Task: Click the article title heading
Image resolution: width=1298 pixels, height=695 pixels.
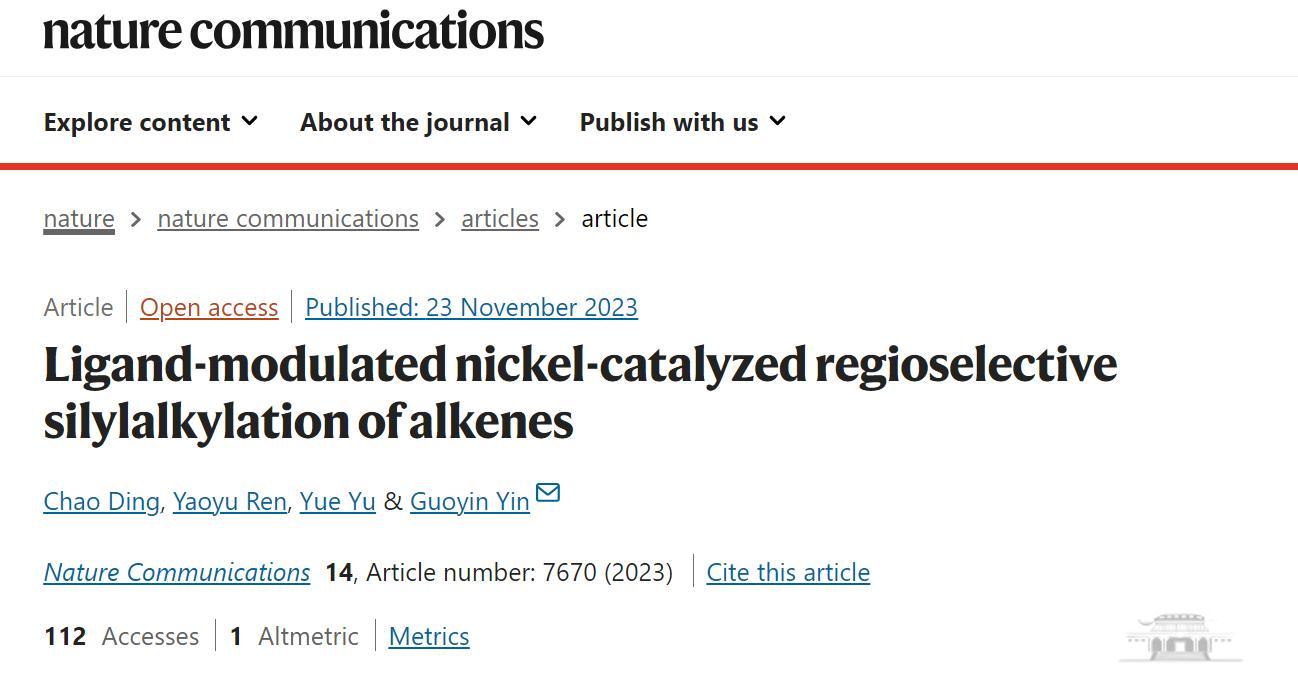Action: pos(580,392)
